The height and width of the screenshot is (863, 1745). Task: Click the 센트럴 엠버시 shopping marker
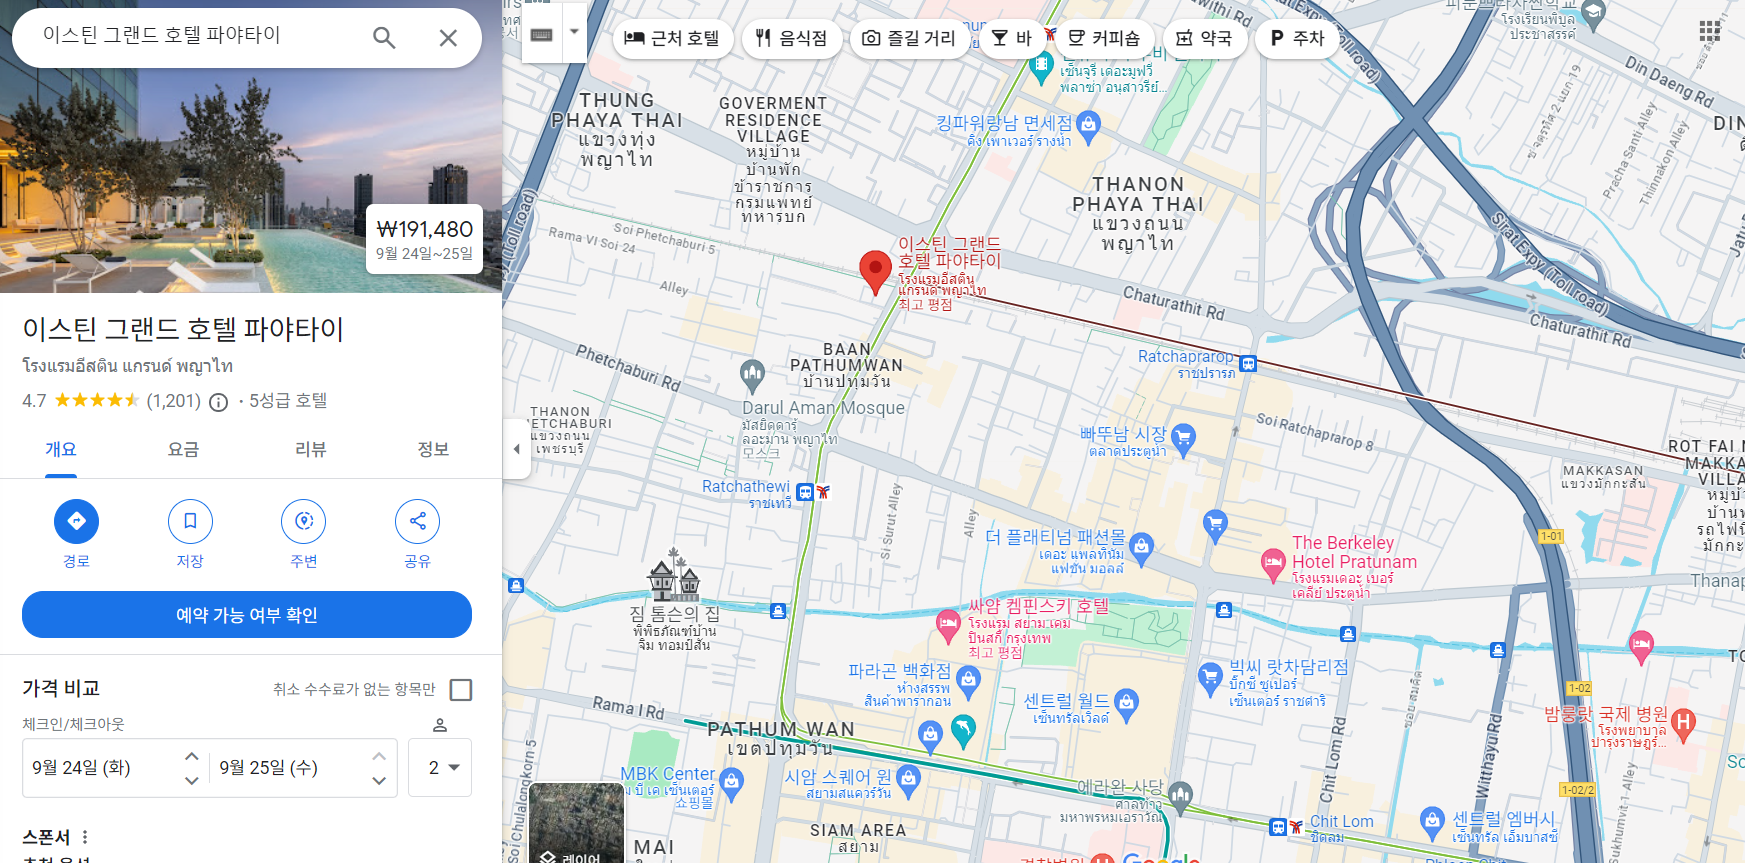point(1433,823)
